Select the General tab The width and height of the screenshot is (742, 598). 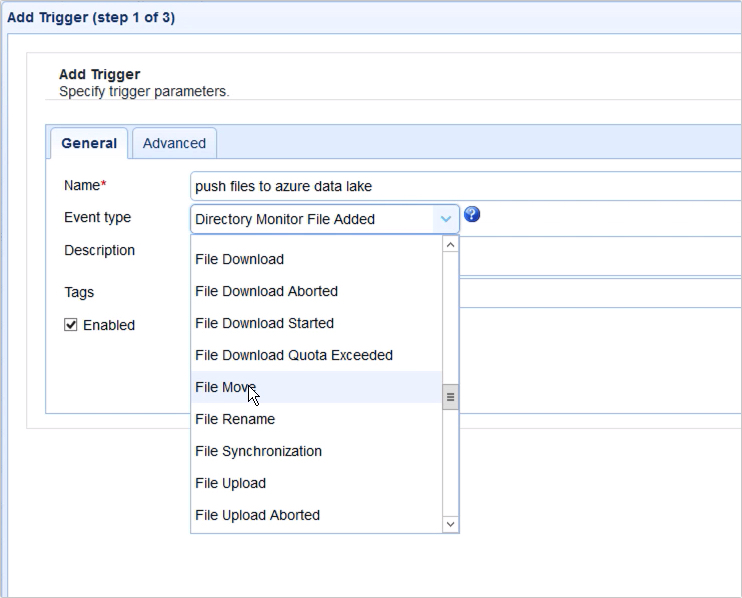[89, 143]
